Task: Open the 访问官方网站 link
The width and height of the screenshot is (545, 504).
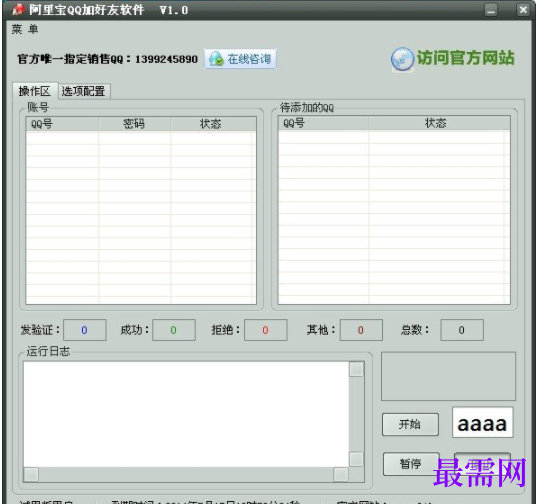Action: click(465, 58)
